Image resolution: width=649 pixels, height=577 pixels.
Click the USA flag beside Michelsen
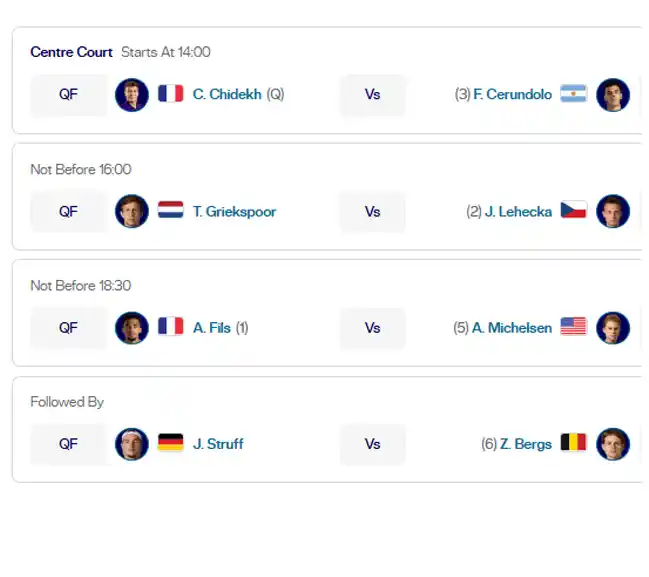coord(573,326)
